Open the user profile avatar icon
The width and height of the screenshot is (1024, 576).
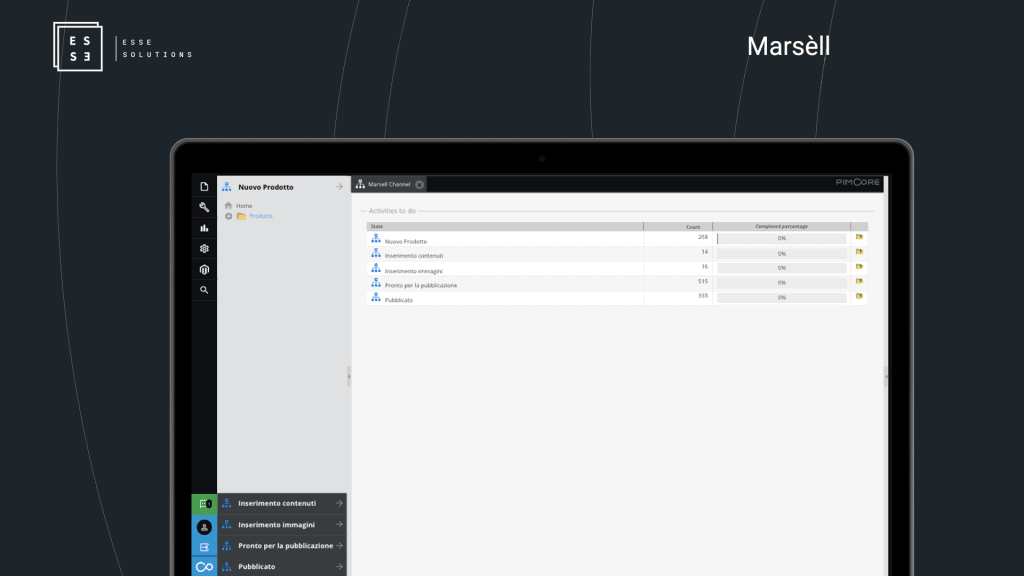click(204, 527)
